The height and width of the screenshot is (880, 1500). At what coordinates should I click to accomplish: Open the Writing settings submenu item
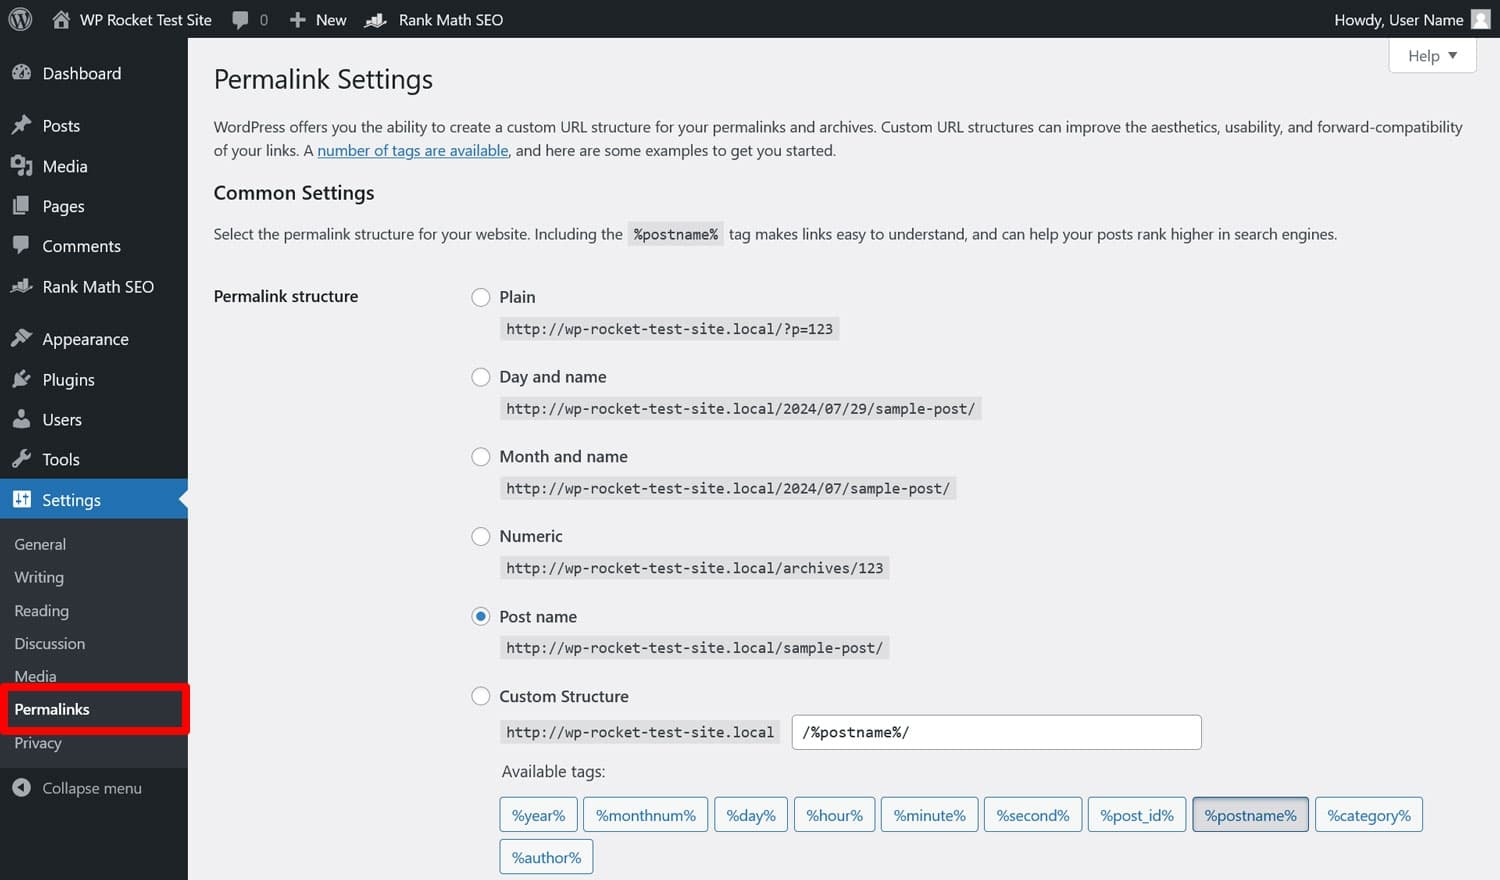point(38,577)
